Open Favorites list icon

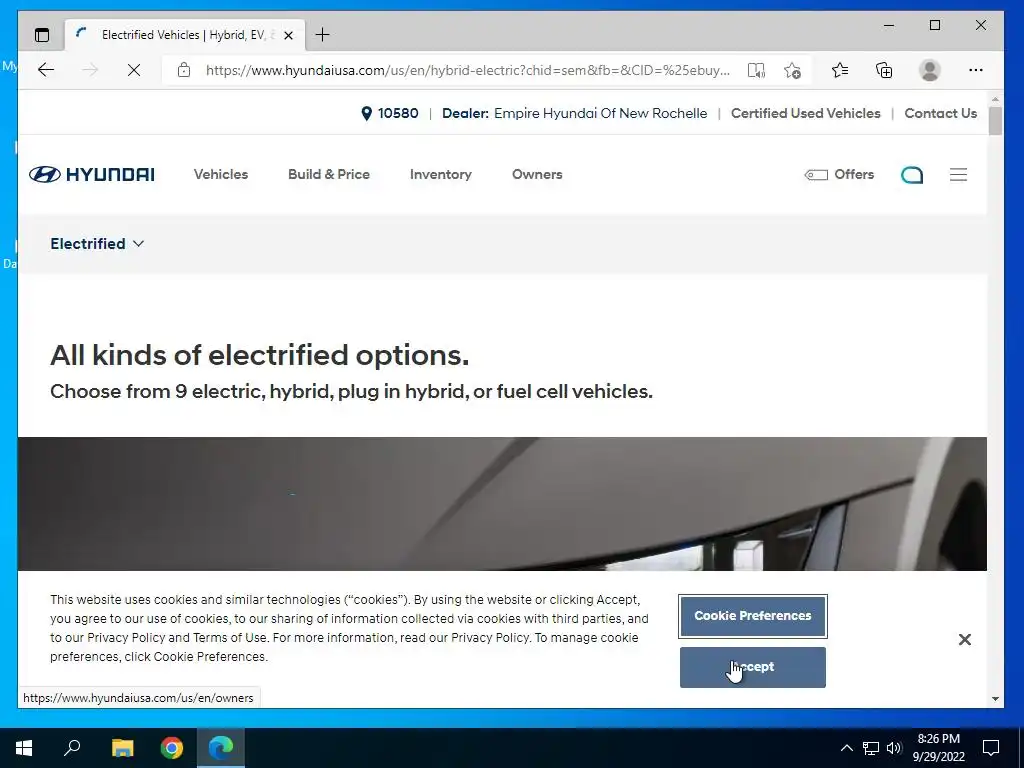[840, 70]
